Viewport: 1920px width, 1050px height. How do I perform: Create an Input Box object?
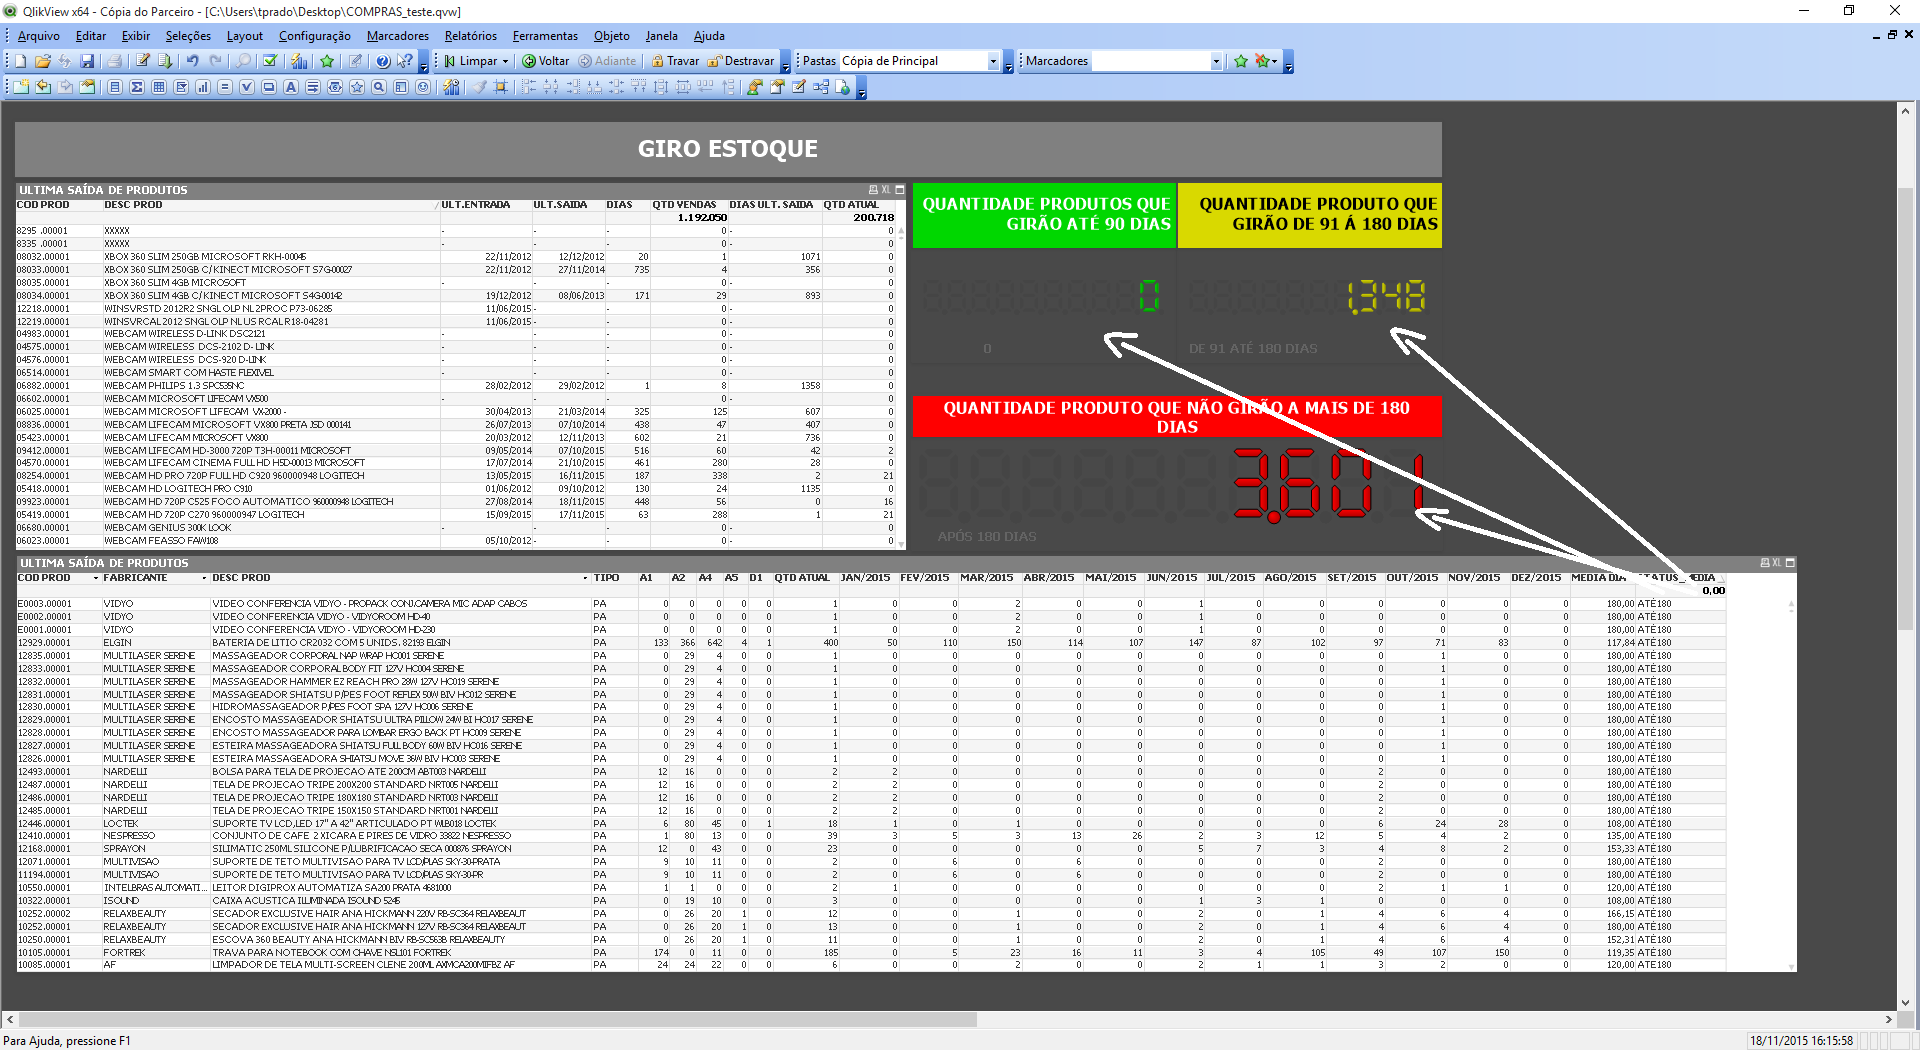click(x=225, y=87)
